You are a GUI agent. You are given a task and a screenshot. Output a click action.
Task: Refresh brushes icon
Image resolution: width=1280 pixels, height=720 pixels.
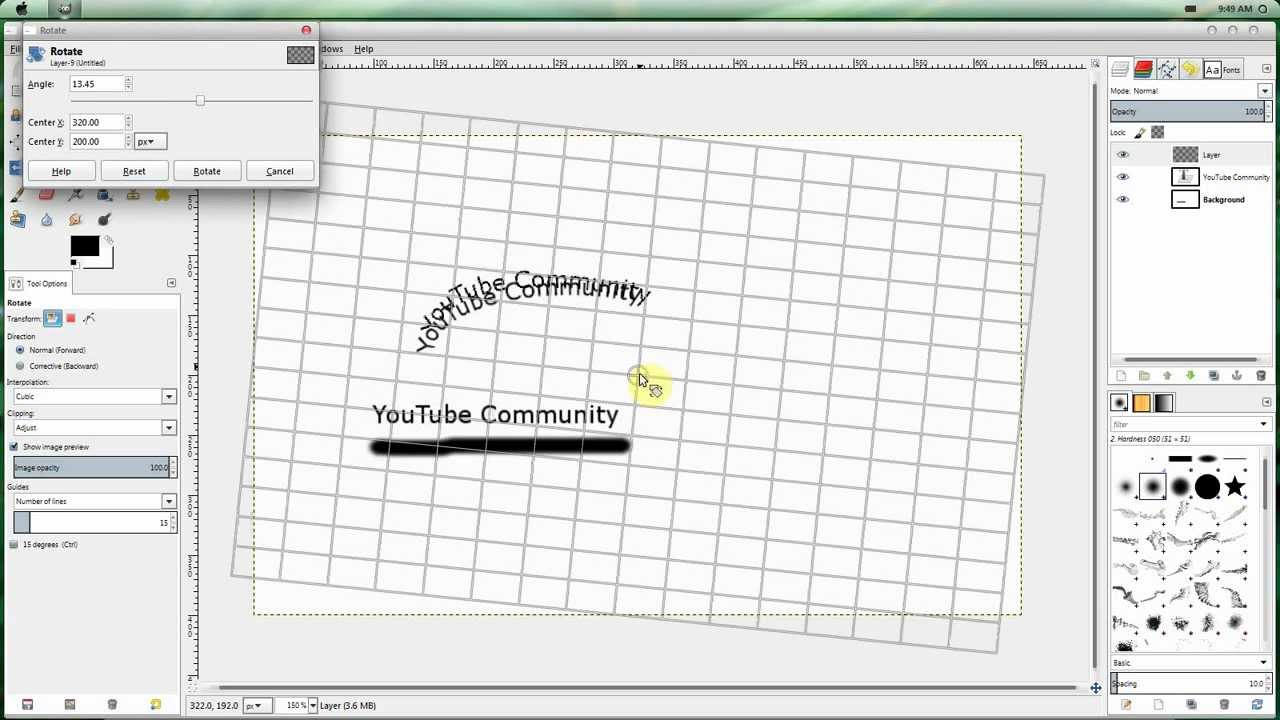coord(1257,705)
